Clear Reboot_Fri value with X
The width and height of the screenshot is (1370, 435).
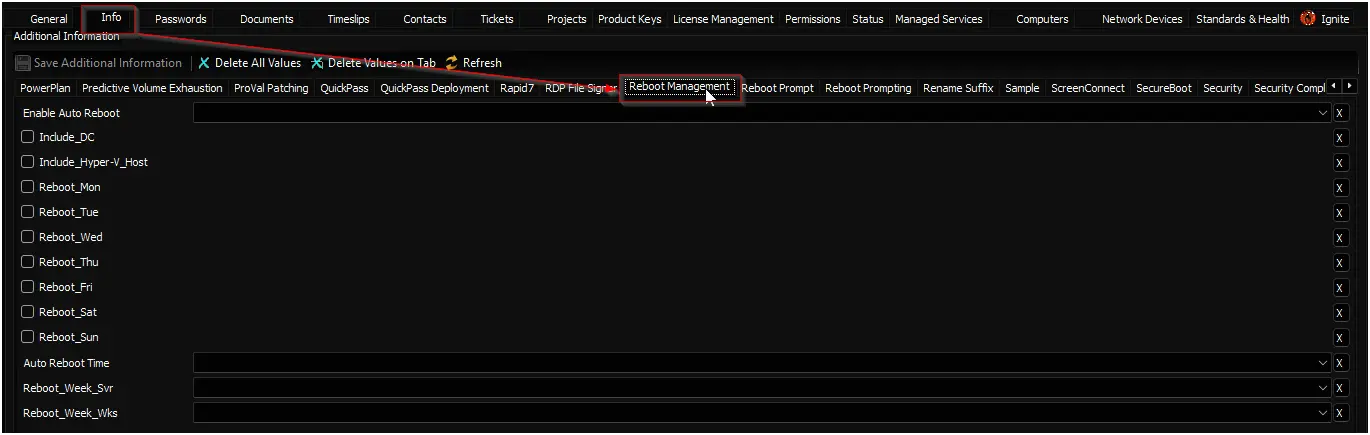[1341, 288]
